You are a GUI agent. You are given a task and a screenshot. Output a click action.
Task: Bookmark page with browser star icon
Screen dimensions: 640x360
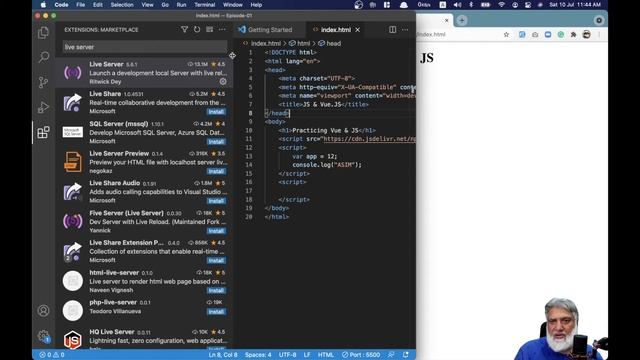(506, 35)
